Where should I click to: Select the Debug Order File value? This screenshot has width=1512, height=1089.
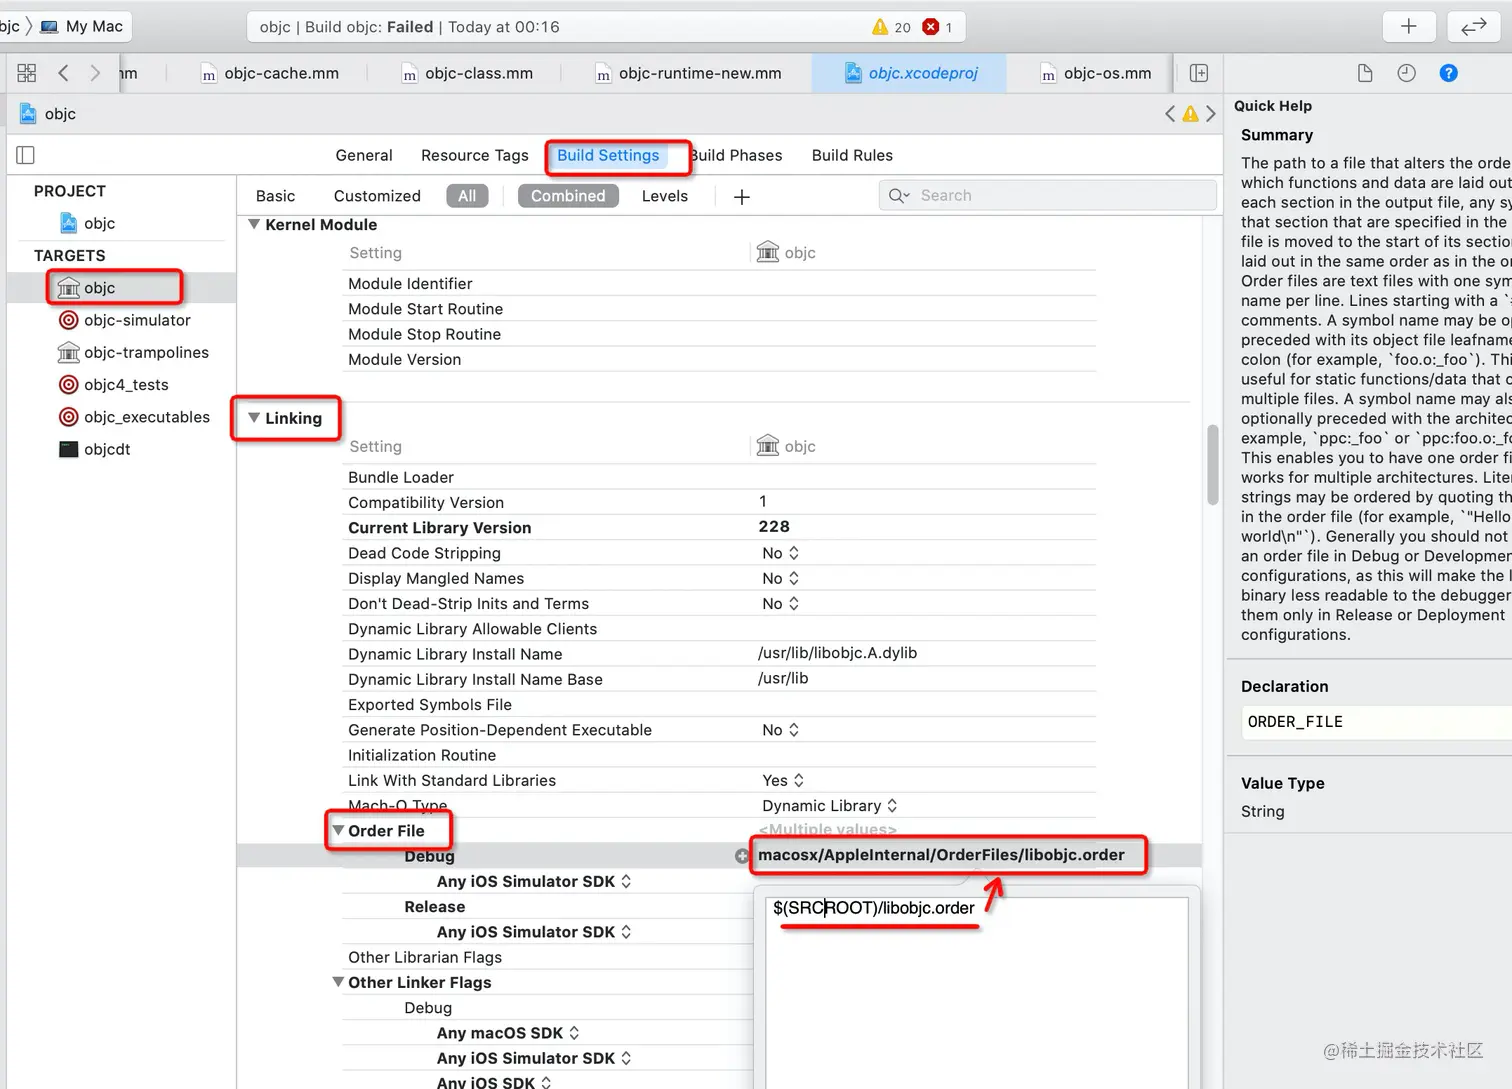pyautogui.click(x=941, y=855)
